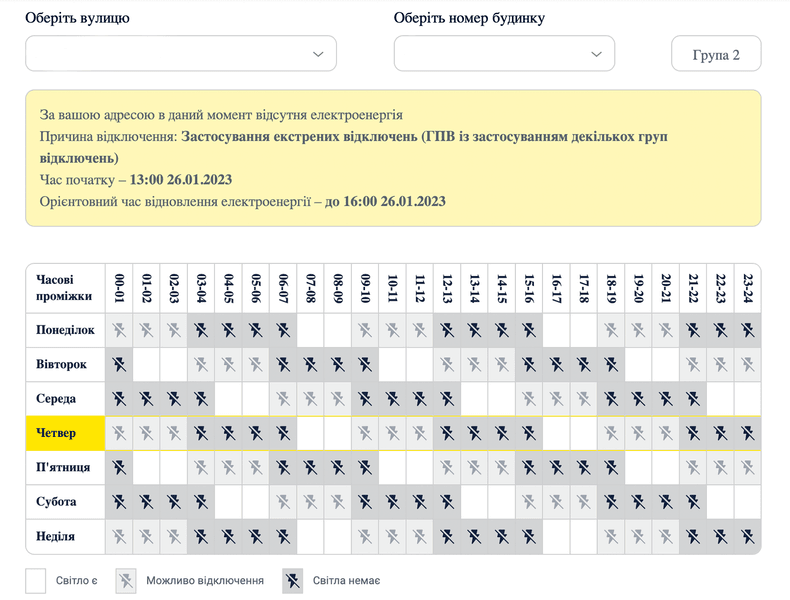Click the no-power icon for Вівторок 00-01
Image resolution: width=790 pixels, height=600 pixels.
[120, 364]
